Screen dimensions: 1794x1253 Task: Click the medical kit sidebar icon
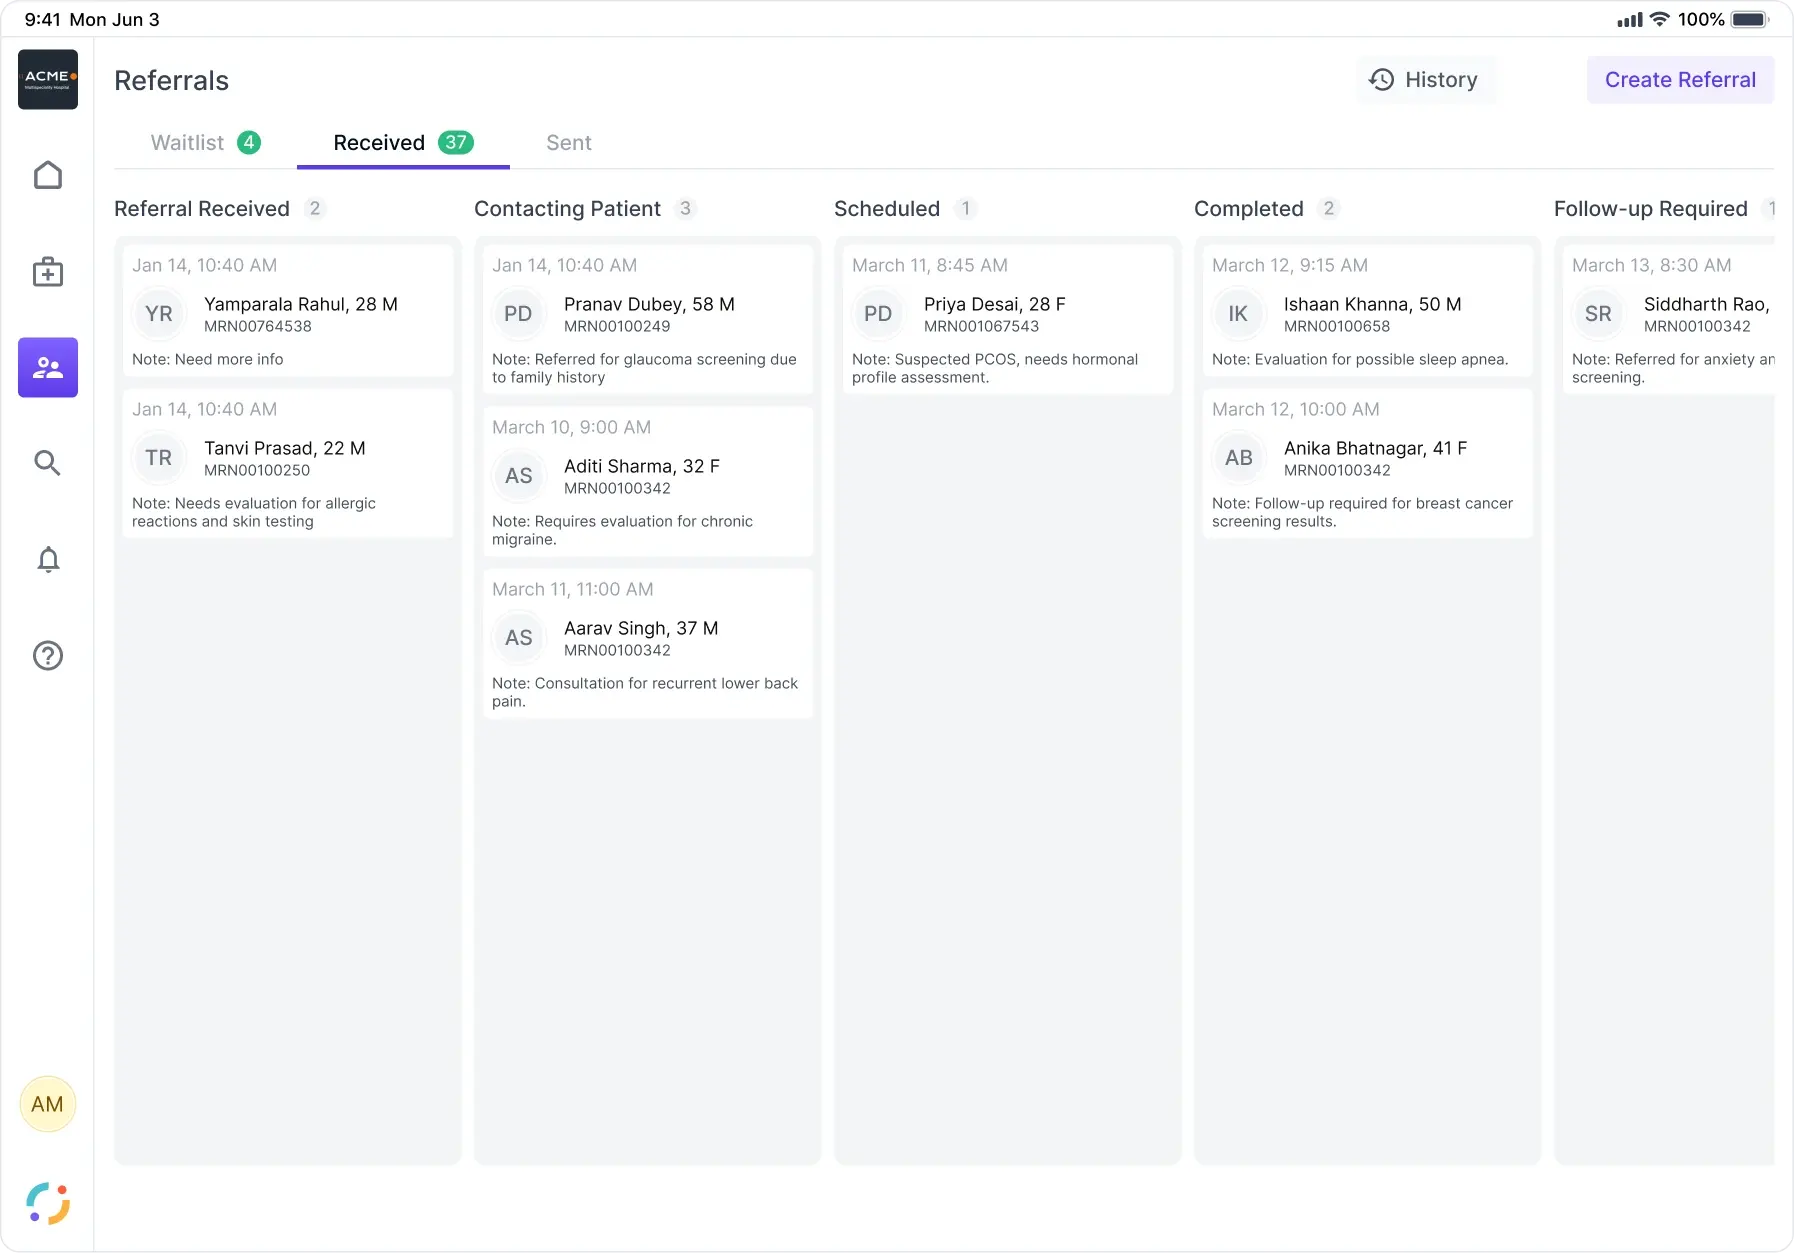[48, 272]
